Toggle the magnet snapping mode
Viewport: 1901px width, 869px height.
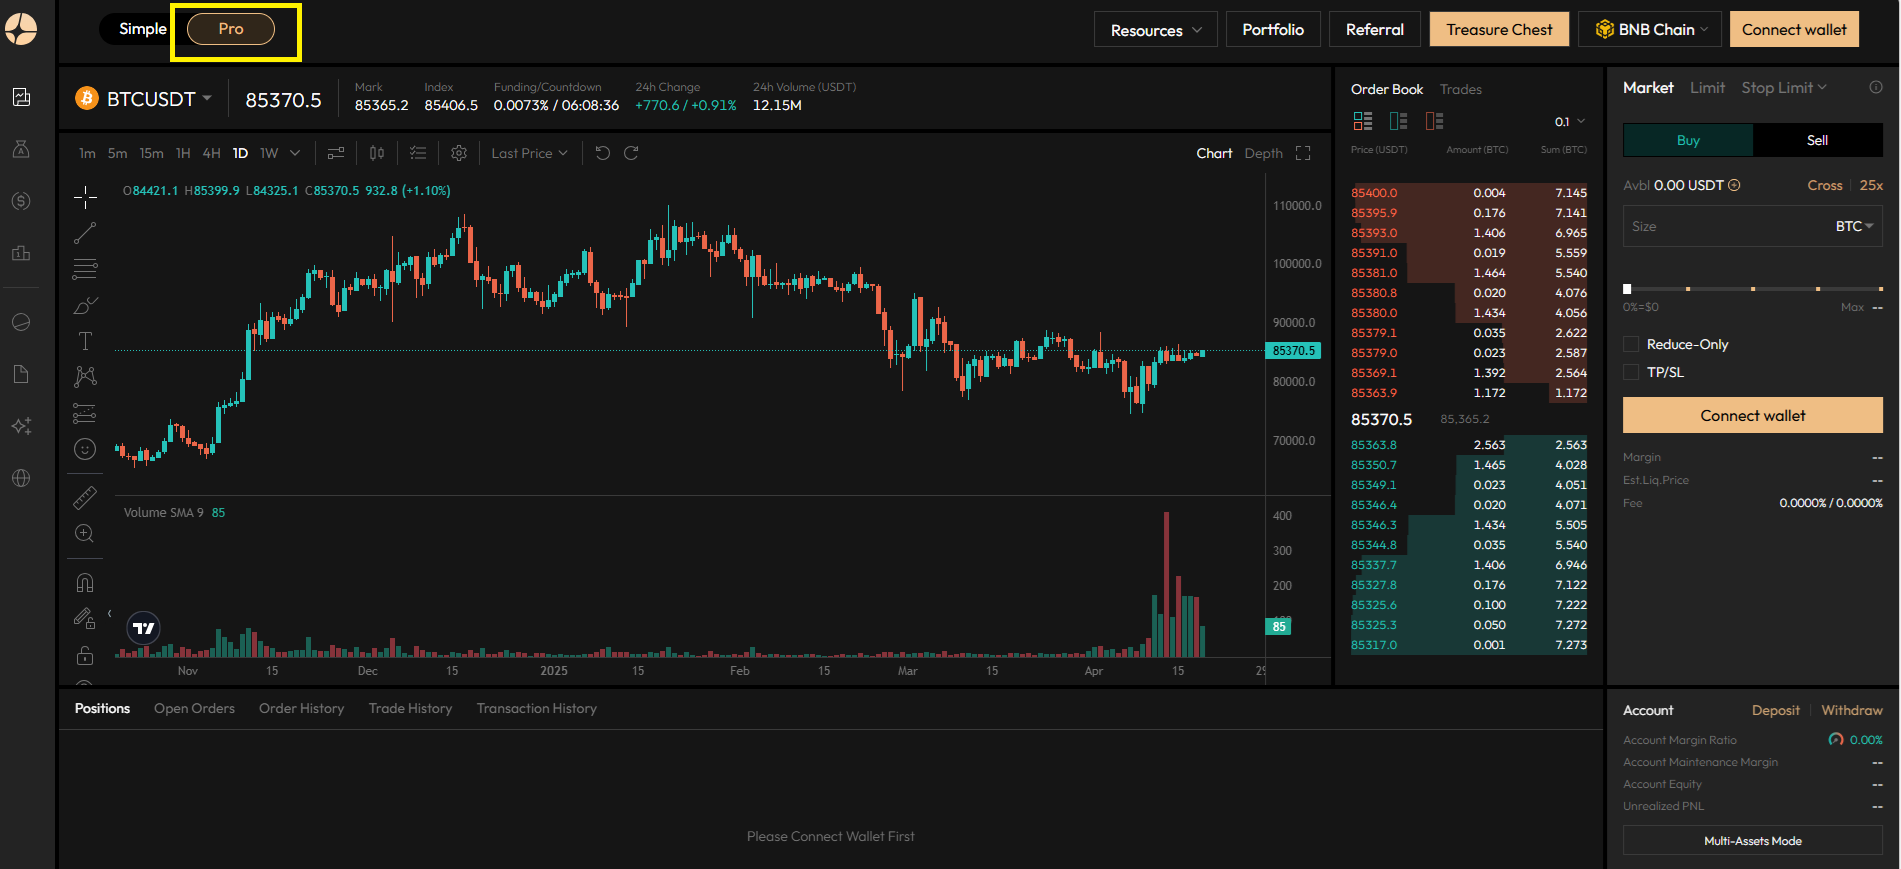click(85, 582)
